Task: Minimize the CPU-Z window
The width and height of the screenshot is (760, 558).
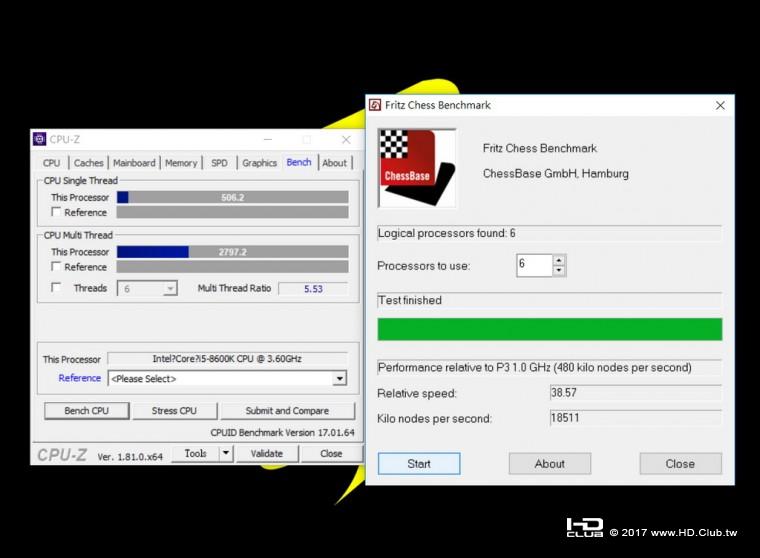Action: 268,140
